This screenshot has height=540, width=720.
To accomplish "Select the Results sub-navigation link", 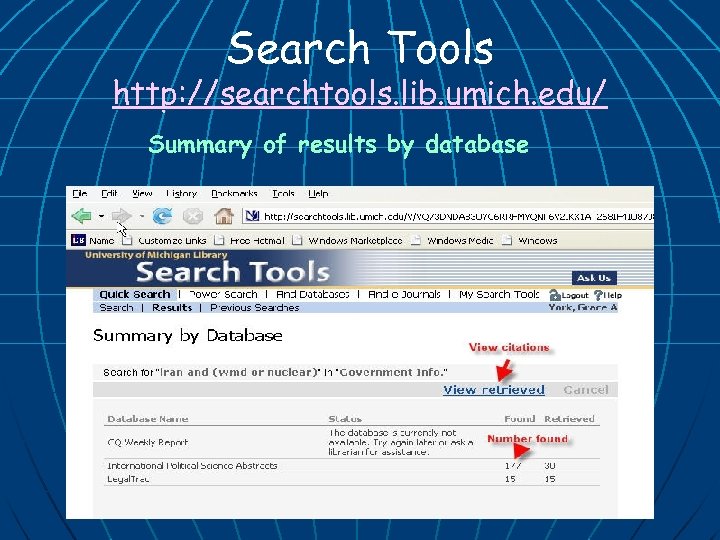I will (x=172, y=308).
